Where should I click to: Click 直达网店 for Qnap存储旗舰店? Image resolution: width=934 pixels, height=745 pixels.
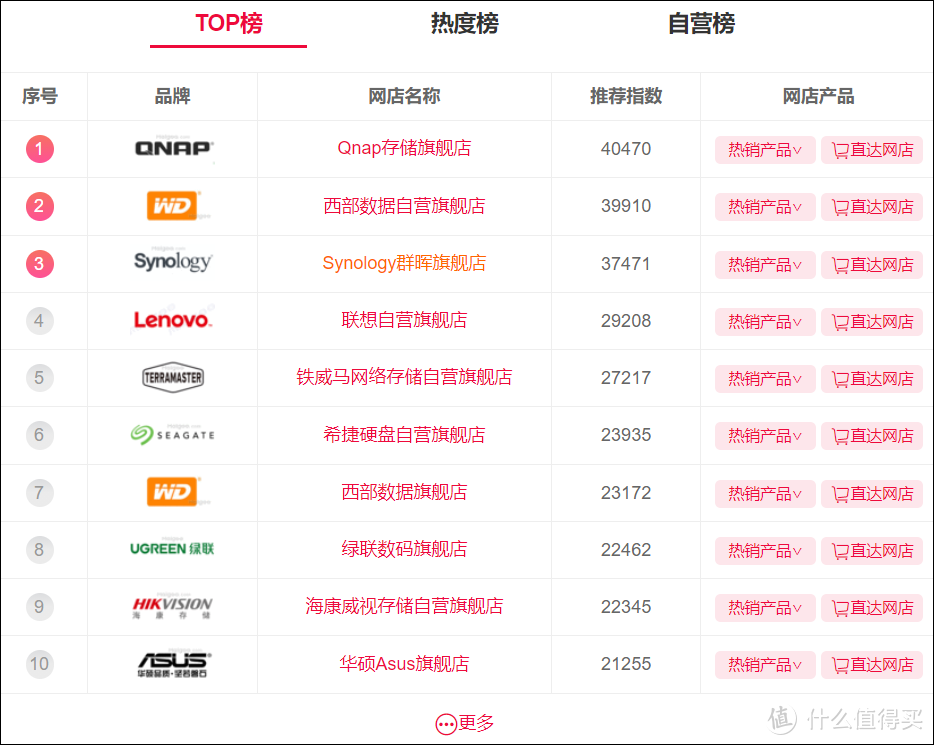click(x=872, y=150)
